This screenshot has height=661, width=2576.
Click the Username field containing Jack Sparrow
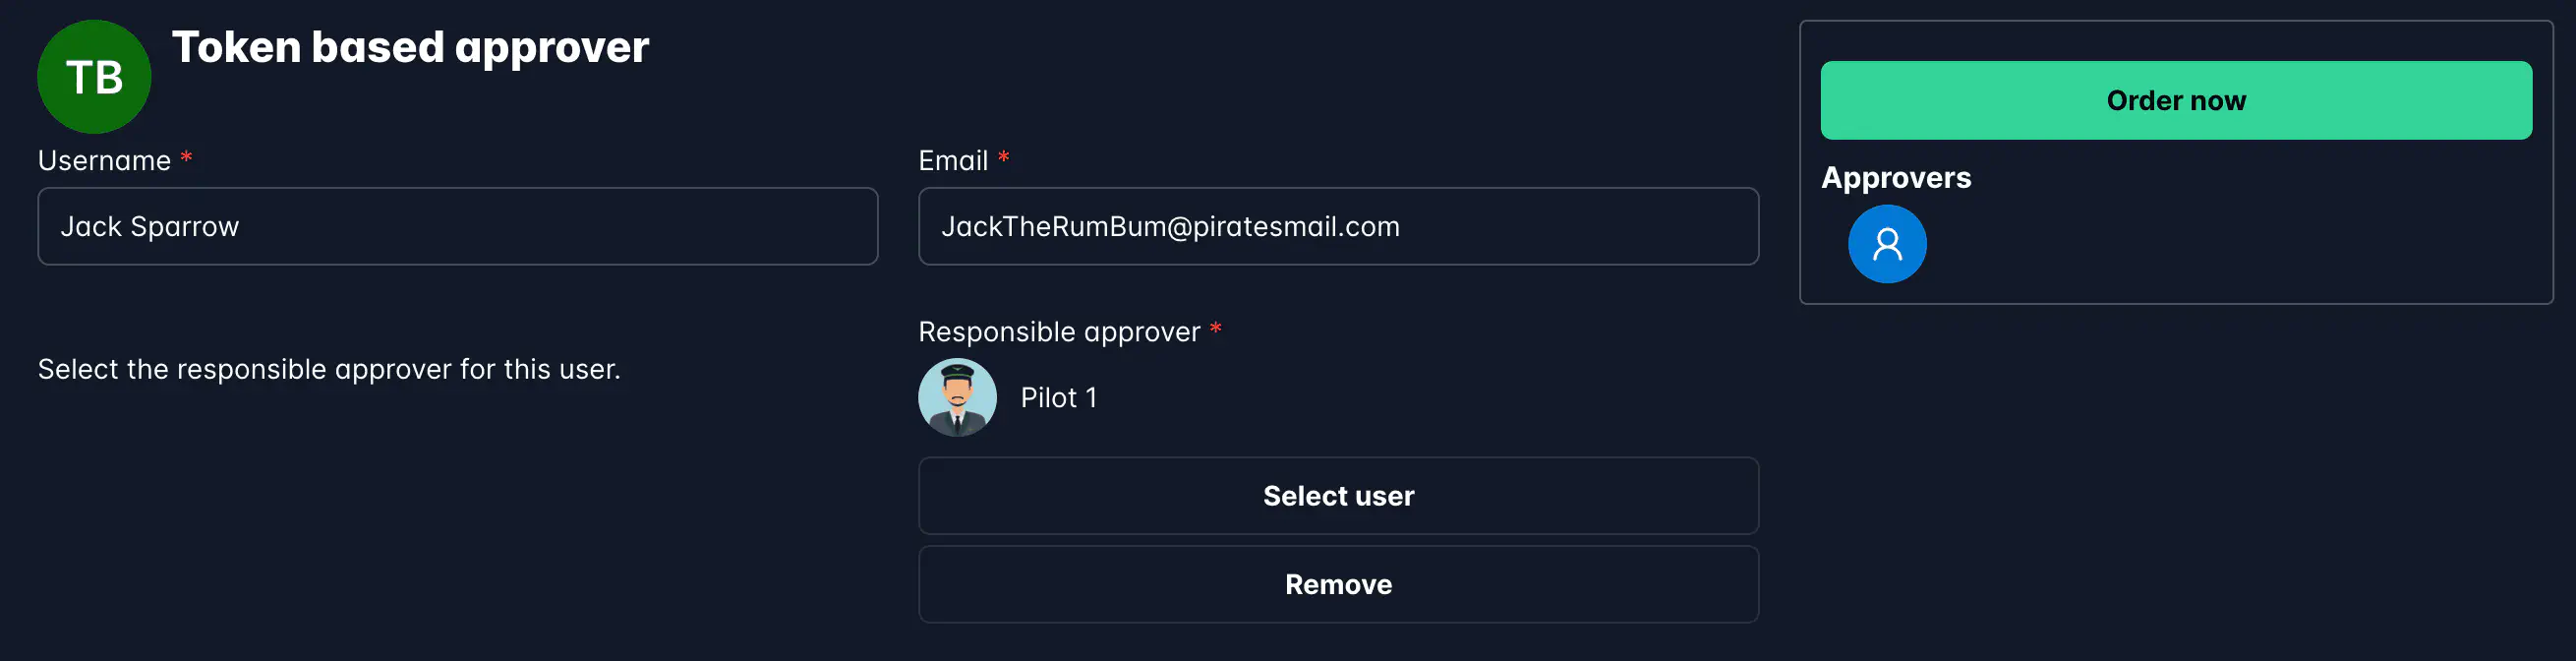[x=458, y=226]
